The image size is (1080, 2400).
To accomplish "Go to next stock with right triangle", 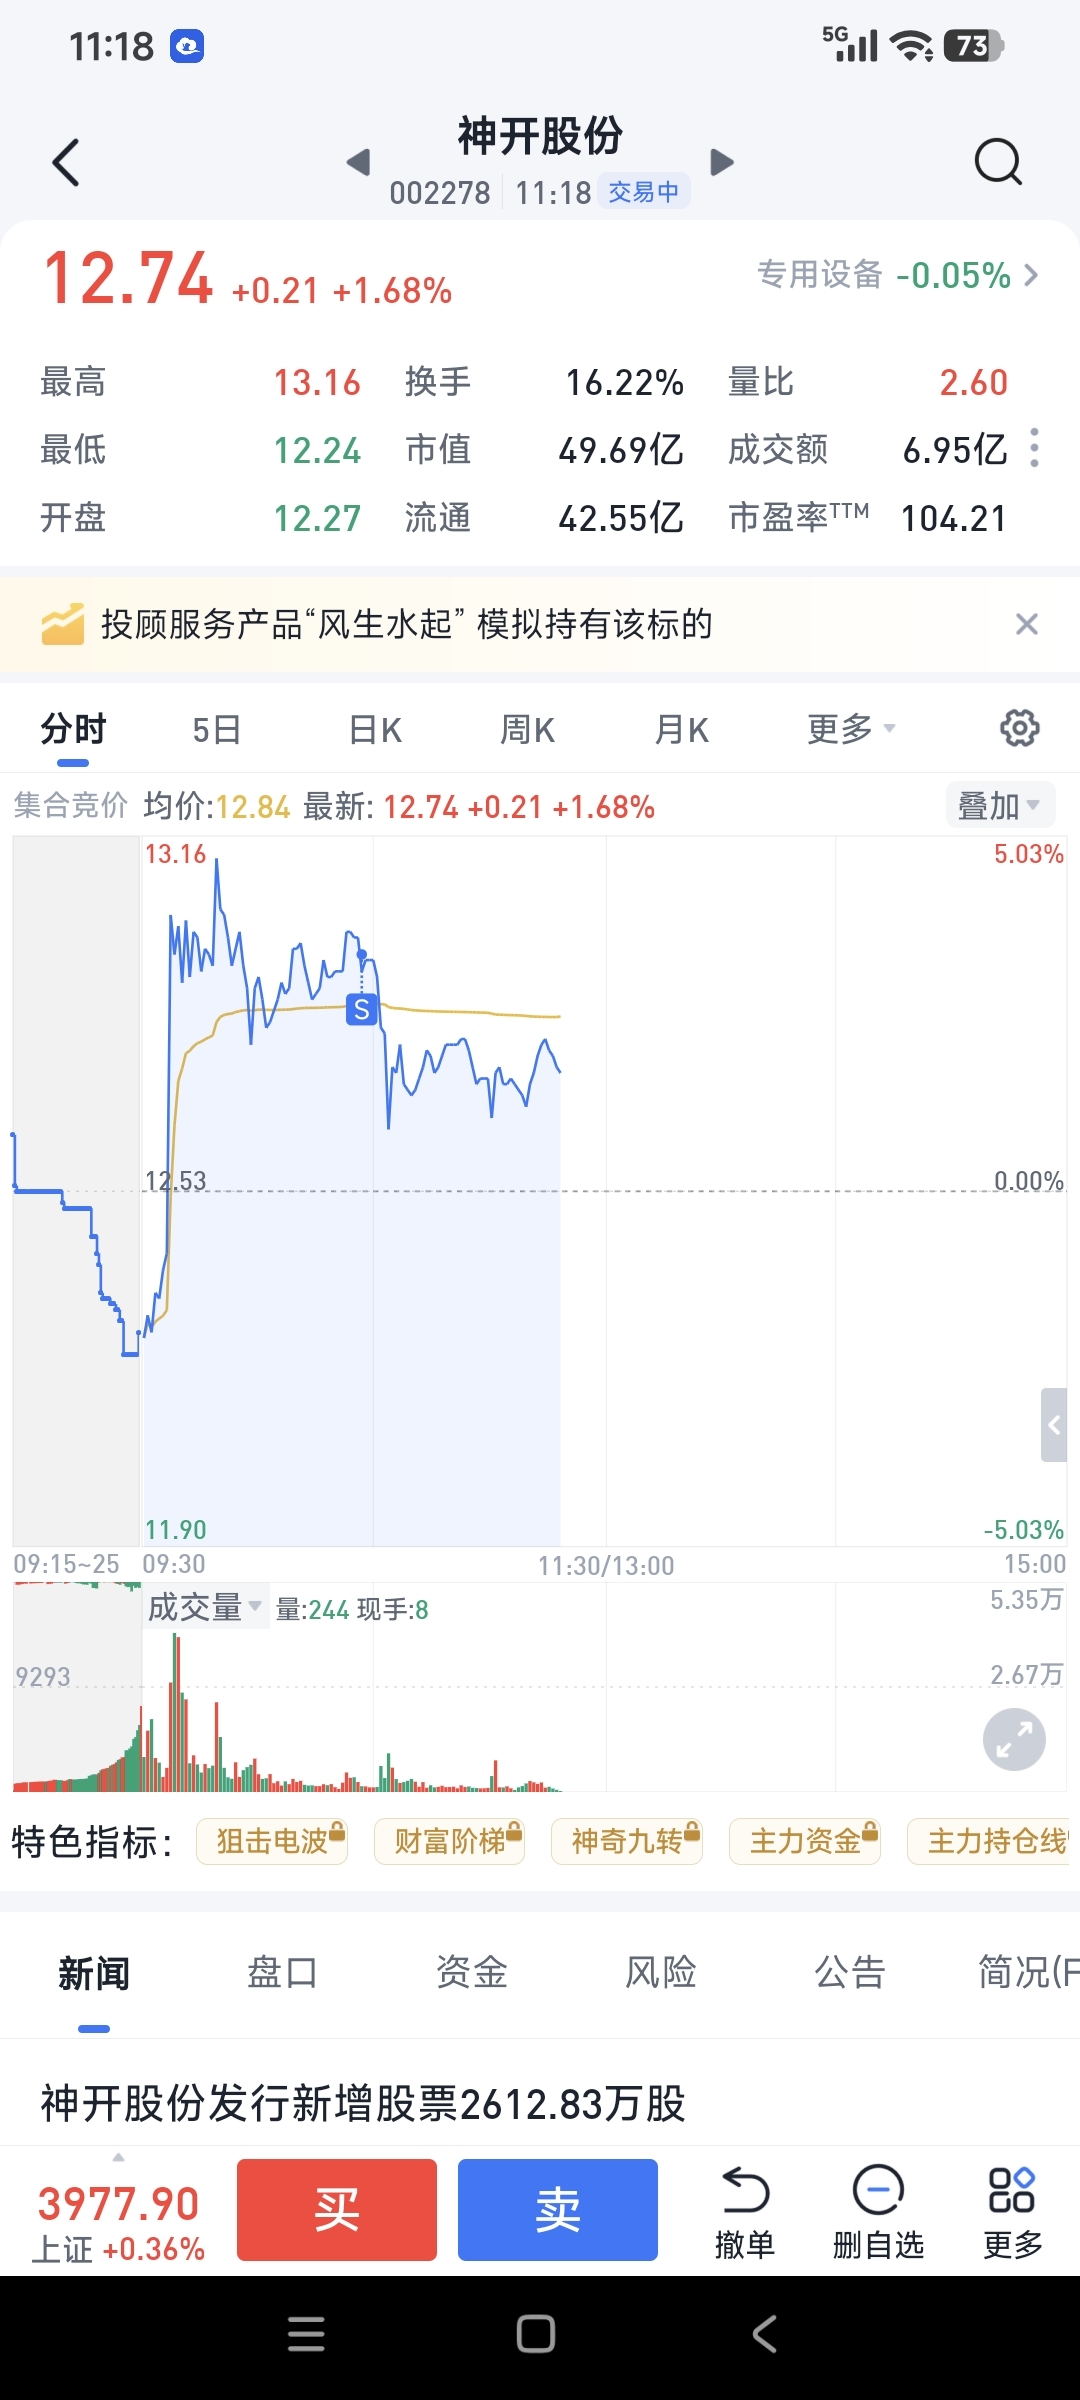I will 721,162.
